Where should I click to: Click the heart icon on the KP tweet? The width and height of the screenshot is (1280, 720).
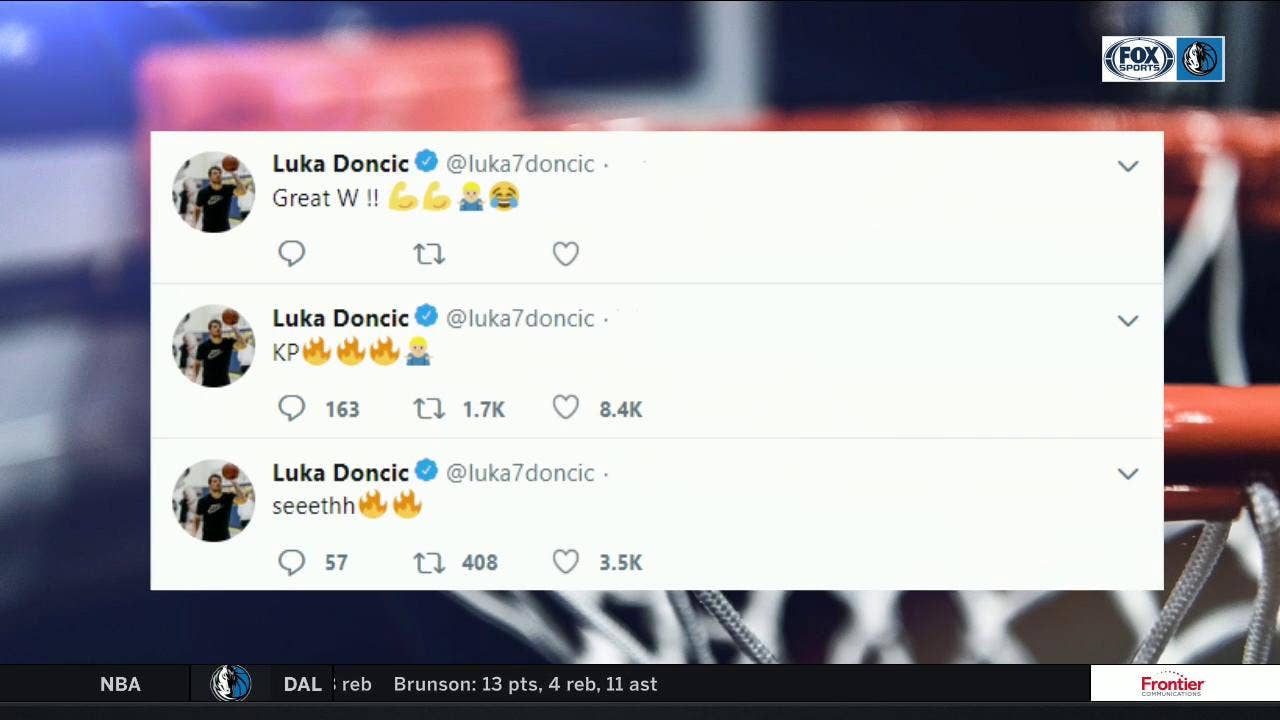(566, 408)
